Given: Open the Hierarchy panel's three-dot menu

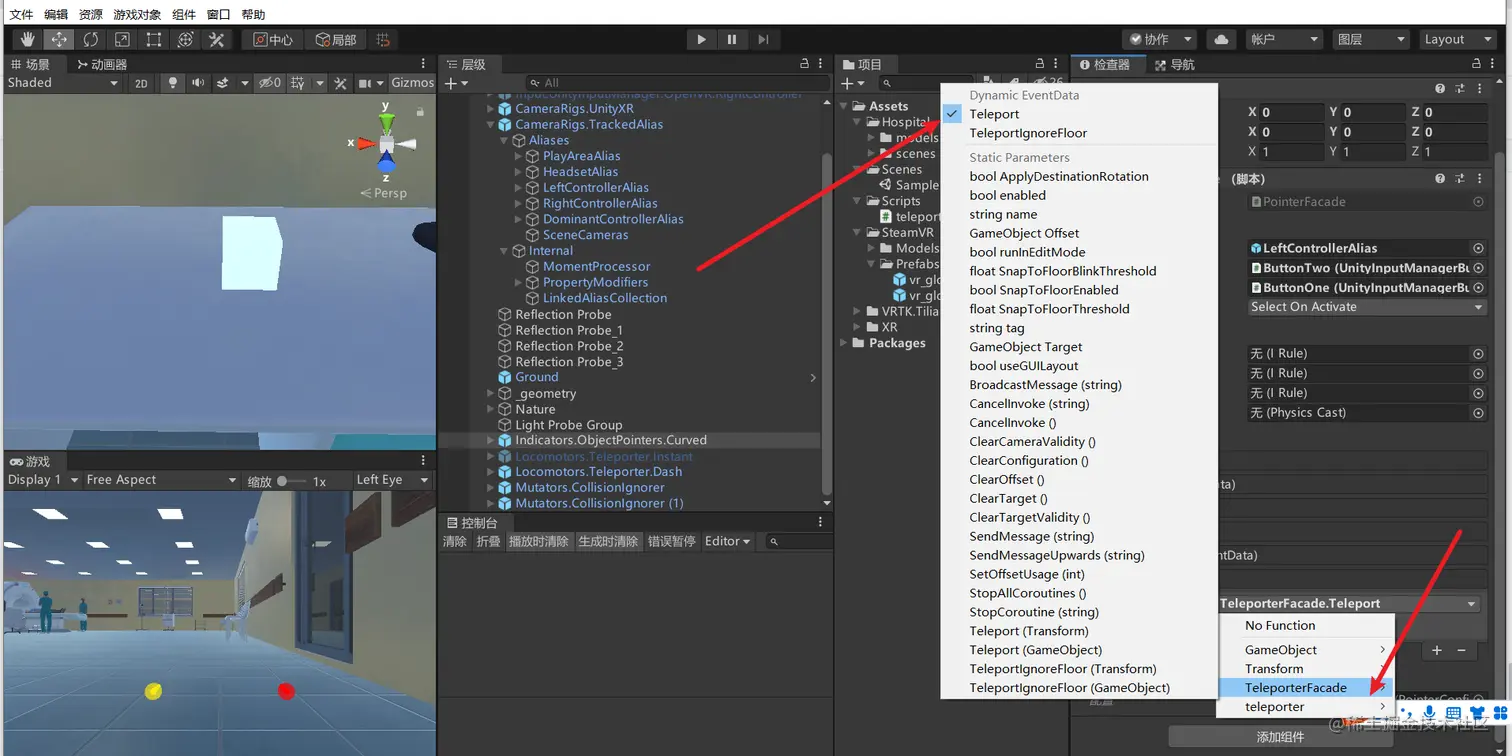Looking at the screenshot, I should coord(821,64).
